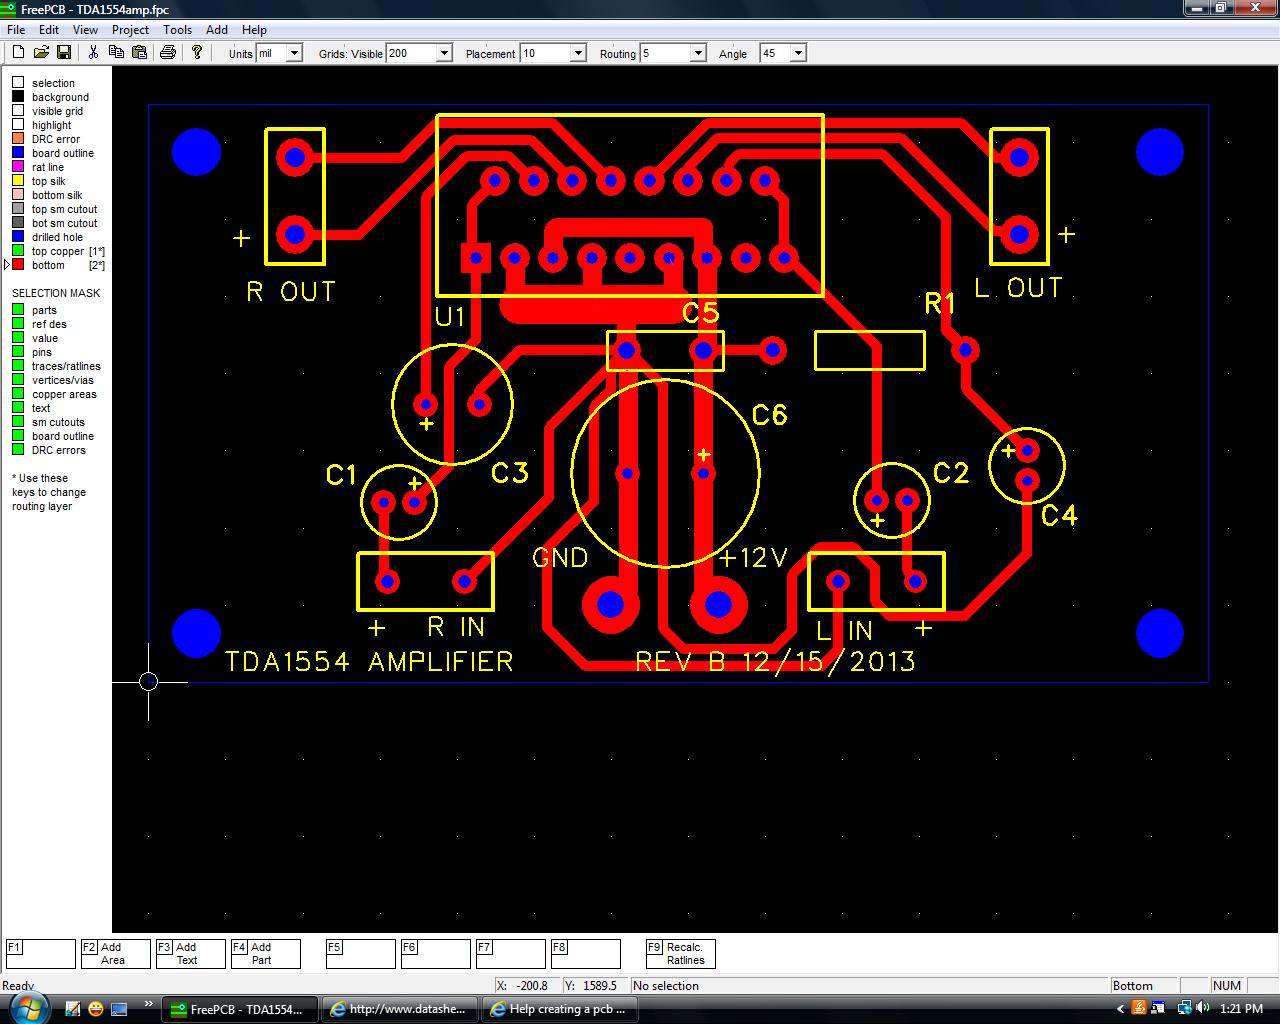Click the R OUT silk label
Image resolution: width=1280 pixels, height=1024 pixels.
click(291, 291)
